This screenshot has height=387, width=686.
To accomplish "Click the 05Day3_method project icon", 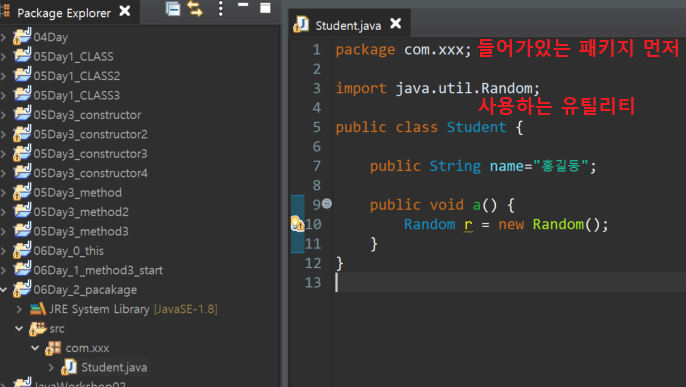I will [x=22, y=192].
